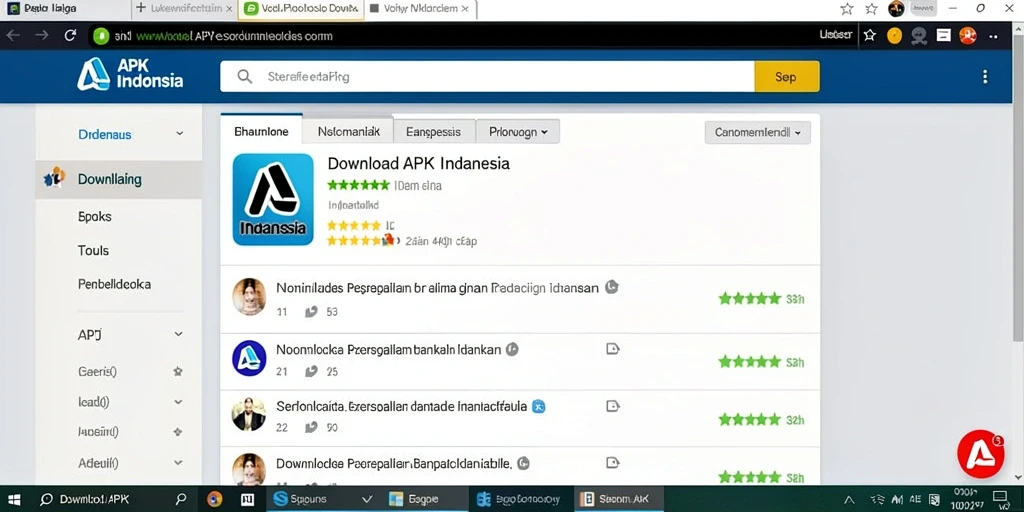1024x512 pixels.
Task: Click the yellow circle extension icon
Action: click(894, 36)
